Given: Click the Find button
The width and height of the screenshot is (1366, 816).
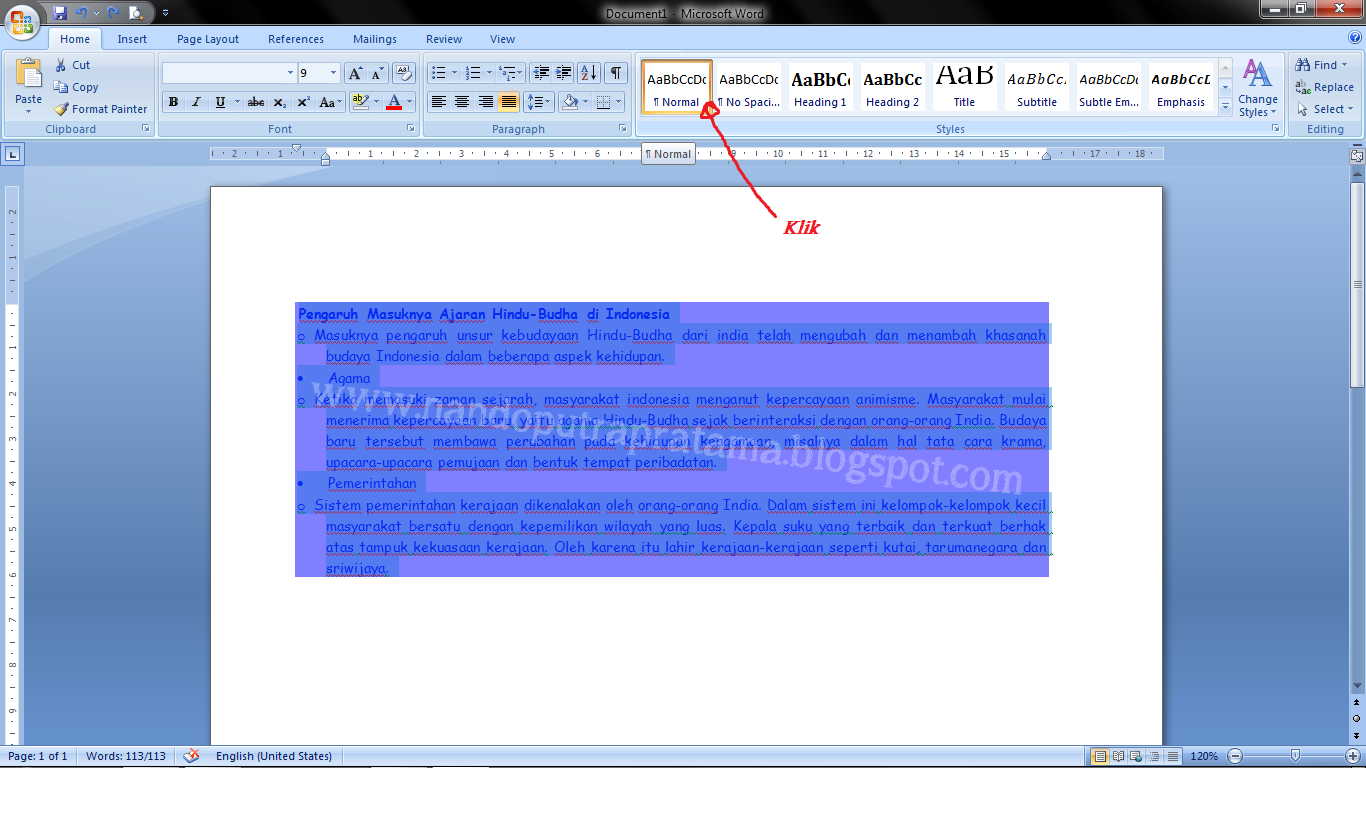Looking at the screenshot, I should tap(1322, 65).
